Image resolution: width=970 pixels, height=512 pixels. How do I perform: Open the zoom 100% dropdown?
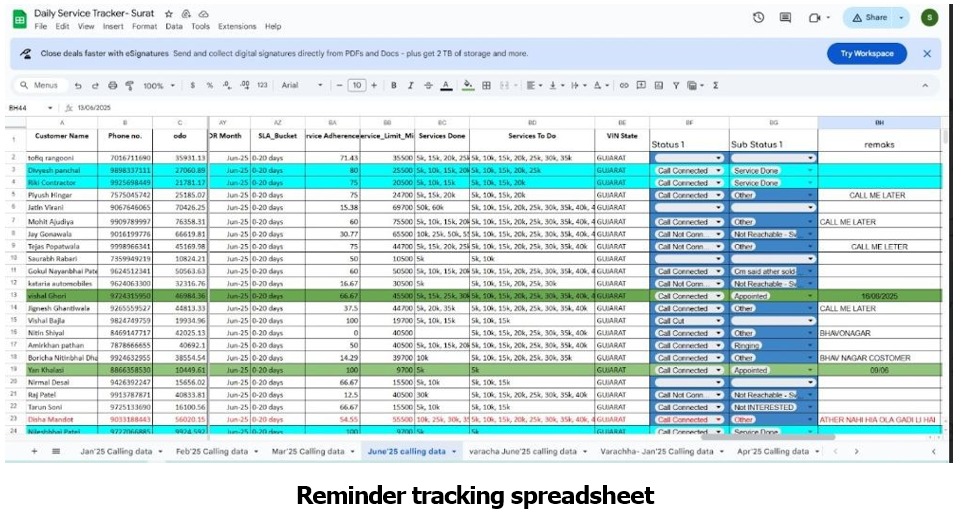coord(157,86)
